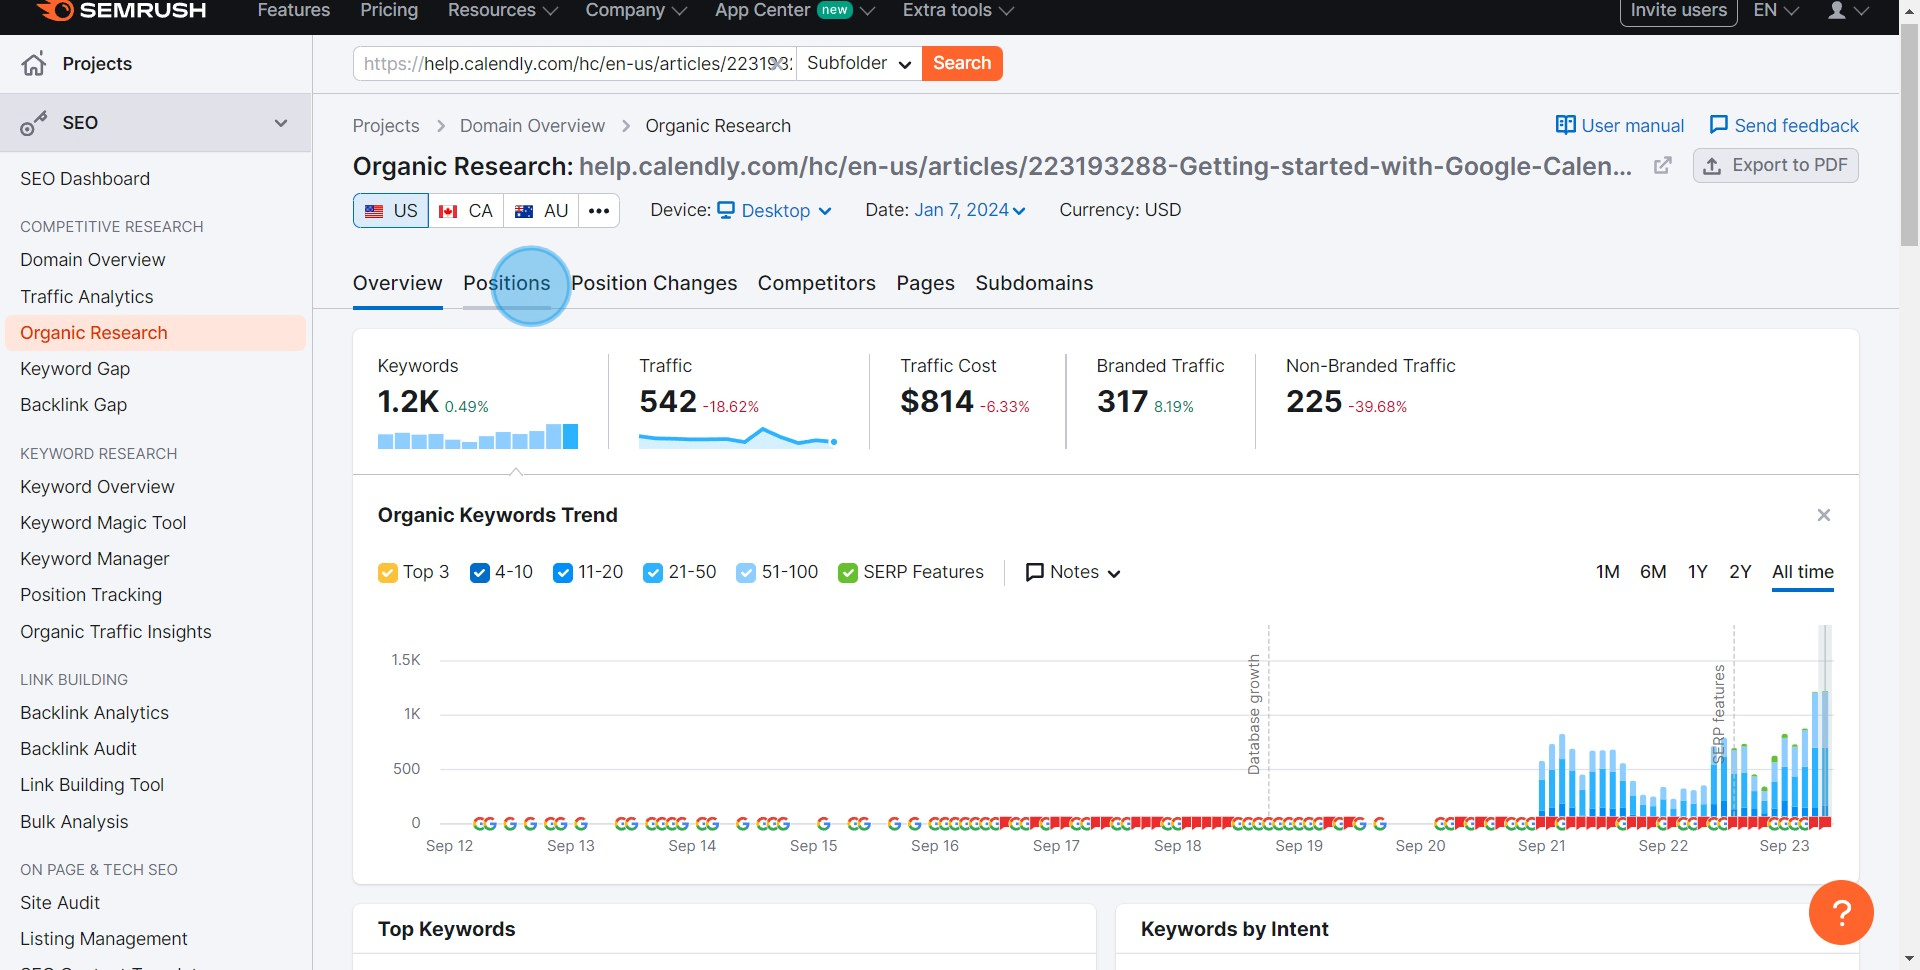Click the User manual book icon
This screenshot has height=970, width=1920.
(1565, 125)
